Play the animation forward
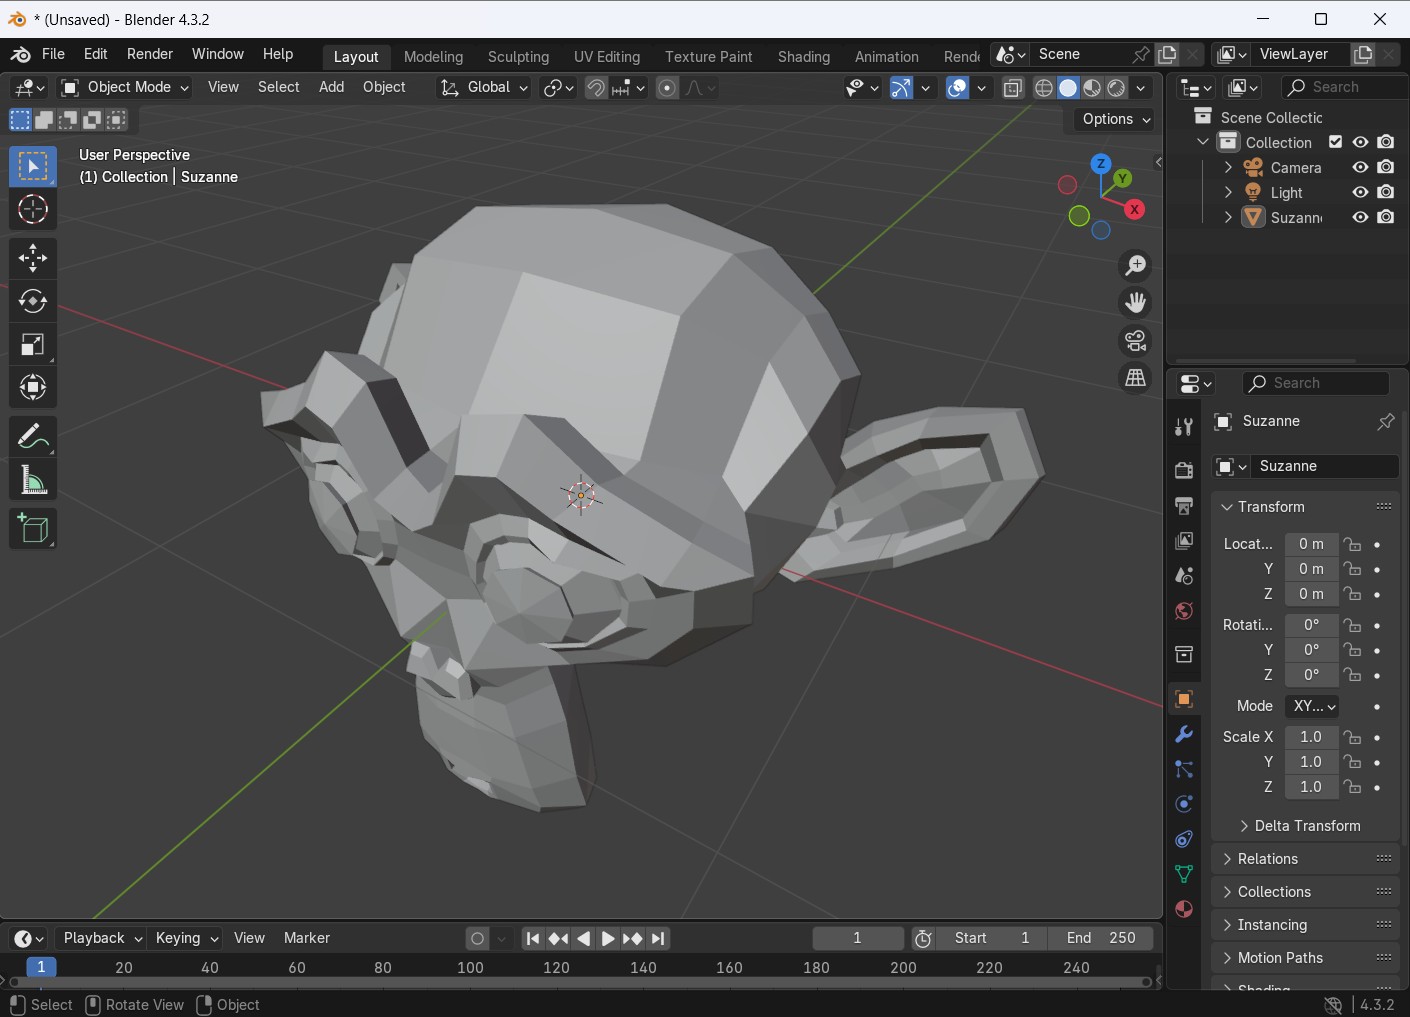 point(608,939)
